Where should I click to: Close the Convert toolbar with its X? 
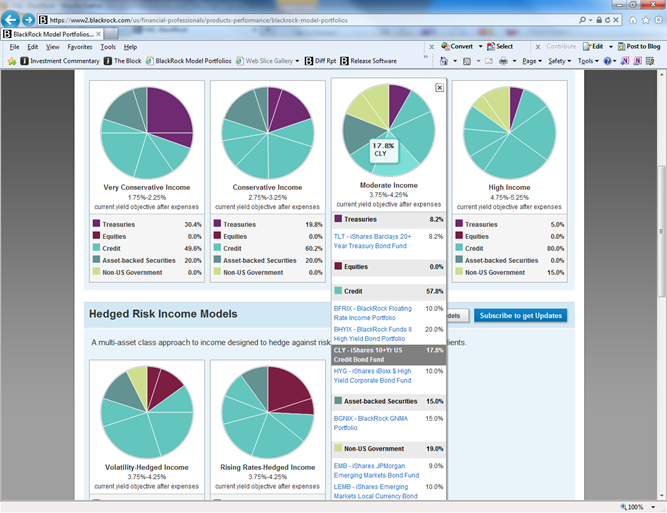(x=431, y=47)
